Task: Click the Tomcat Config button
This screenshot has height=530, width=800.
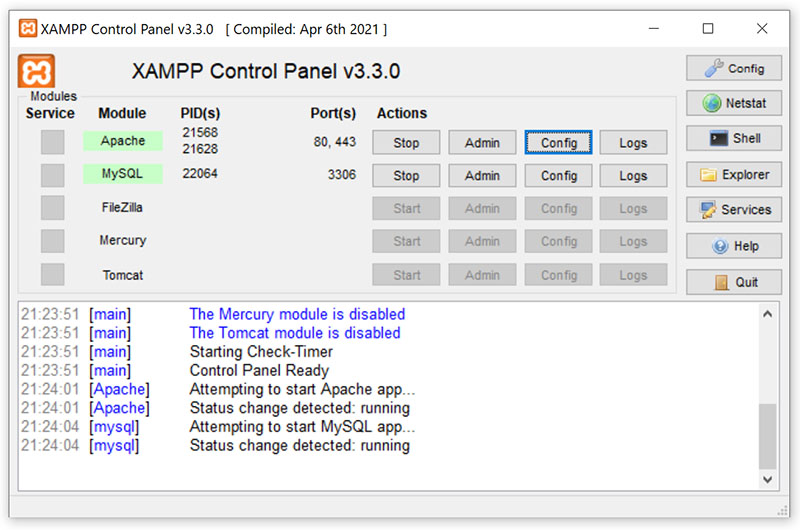Action: (x=559, y=275)
